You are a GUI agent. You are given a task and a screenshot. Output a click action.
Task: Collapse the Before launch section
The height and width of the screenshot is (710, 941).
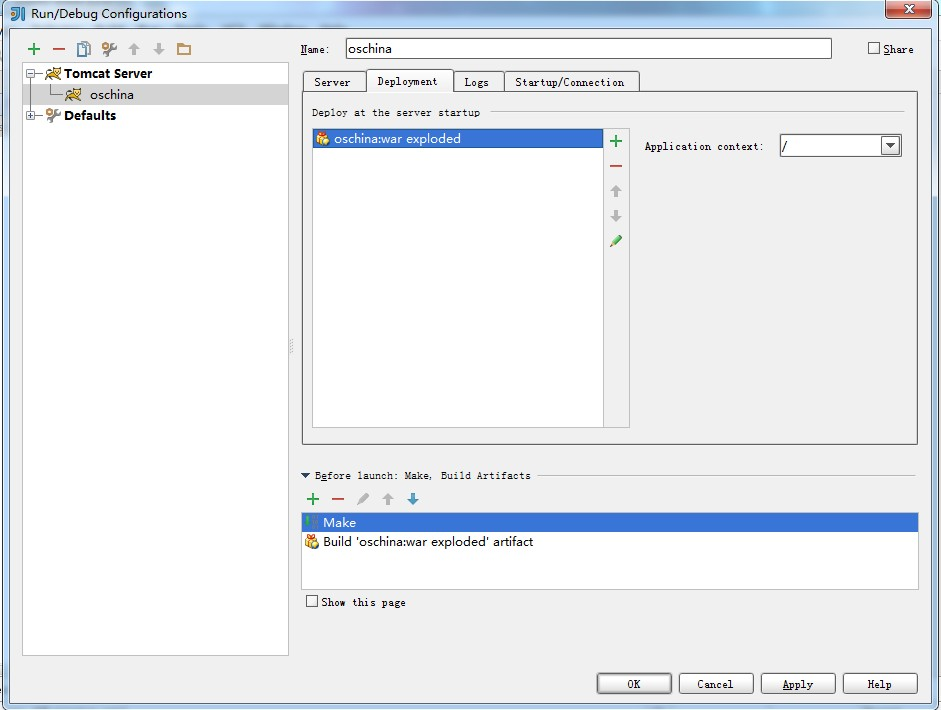(x=305, y=475)
